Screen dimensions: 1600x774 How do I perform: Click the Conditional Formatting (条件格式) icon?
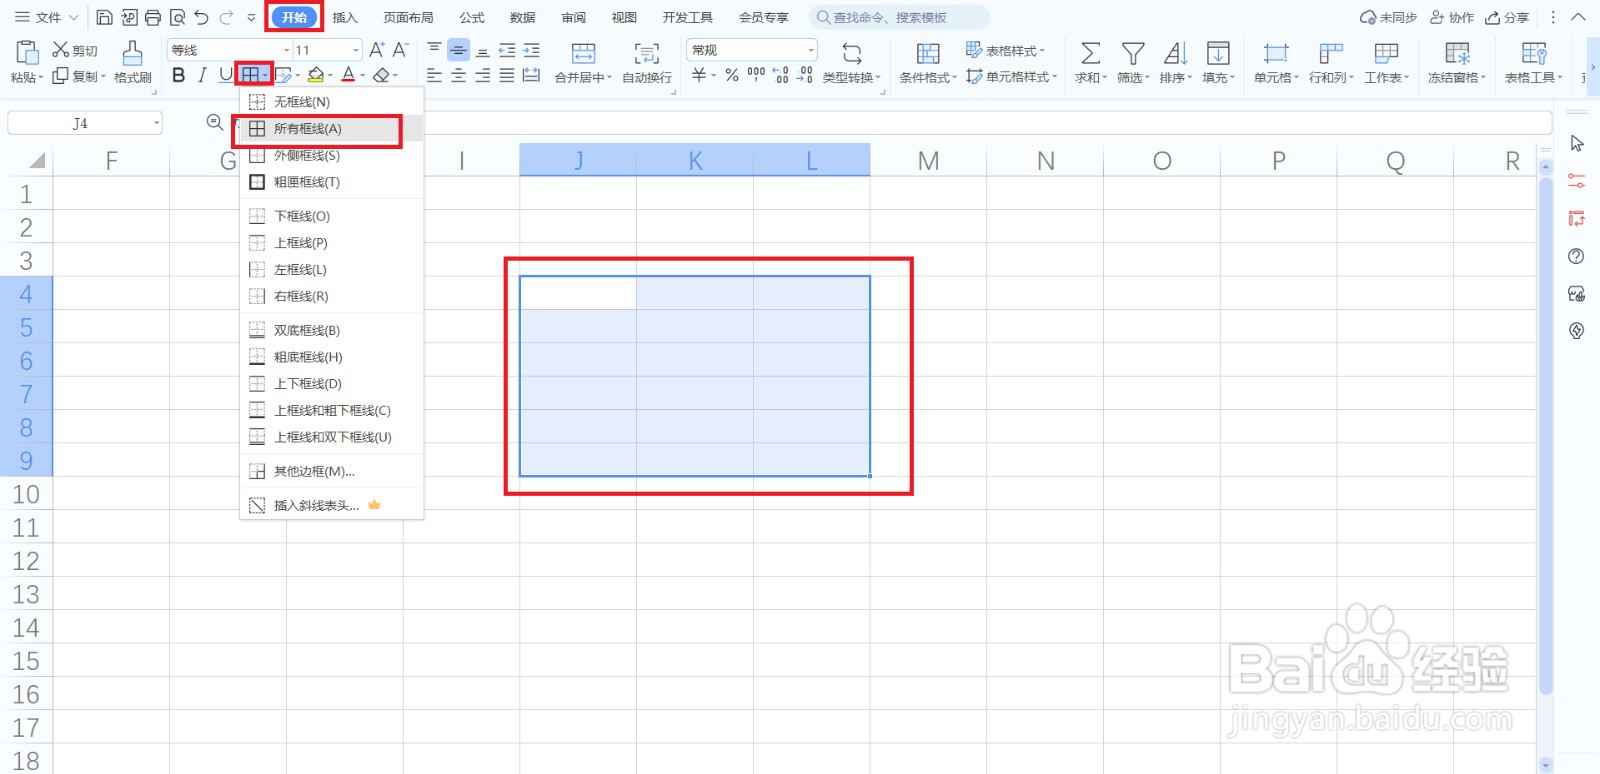coord(928,53)
